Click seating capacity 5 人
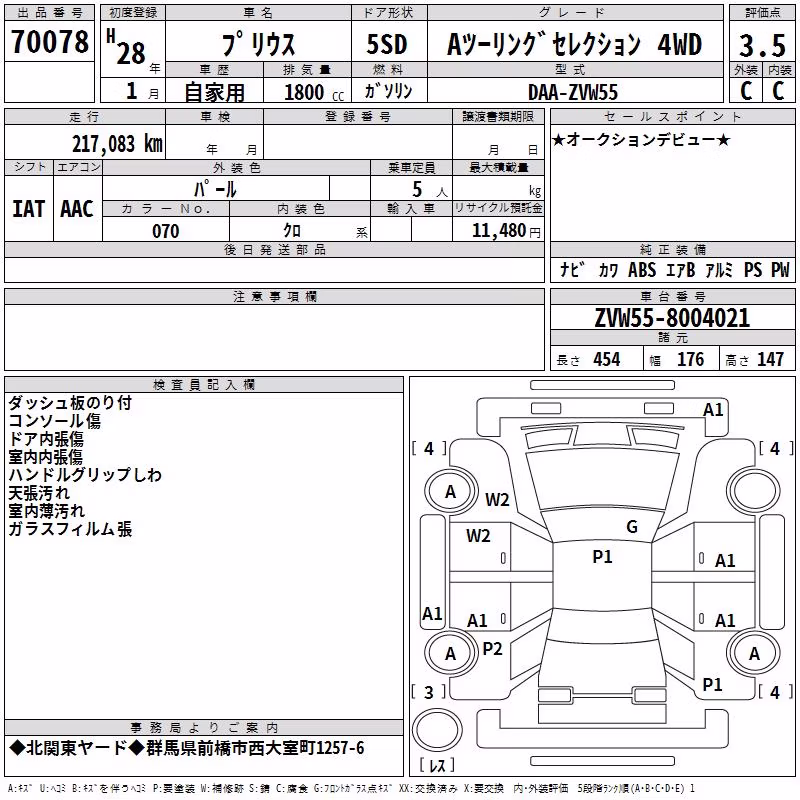 pyautogui.click(x=430, y=190)
